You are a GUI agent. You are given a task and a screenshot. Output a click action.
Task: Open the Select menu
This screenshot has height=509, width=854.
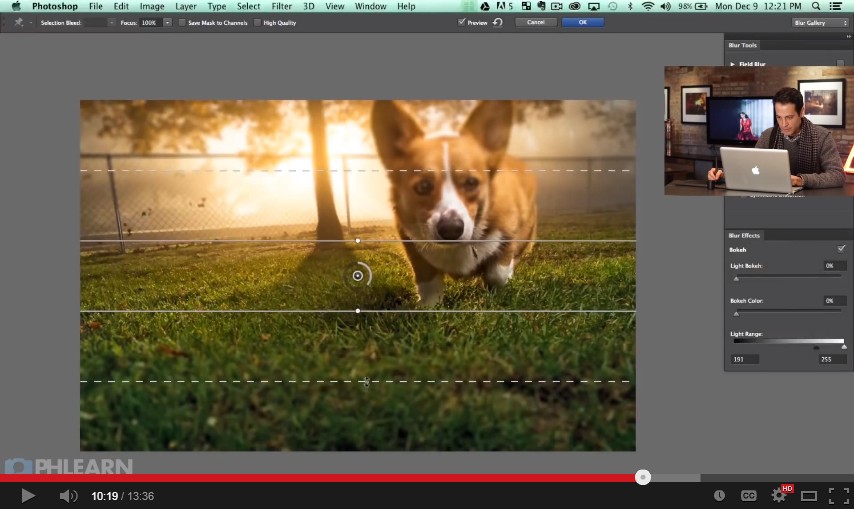click(248, 6)
